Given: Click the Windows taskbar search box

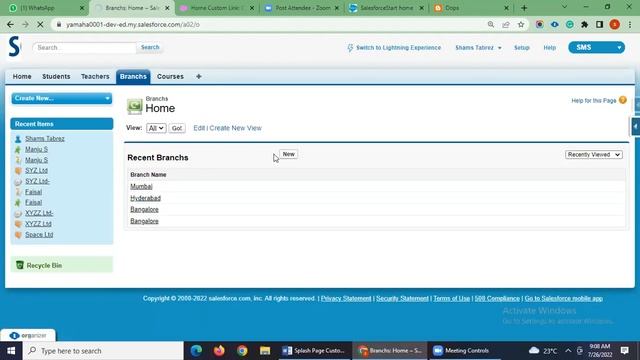Looking at the screenshot, I should pos(104,351).
